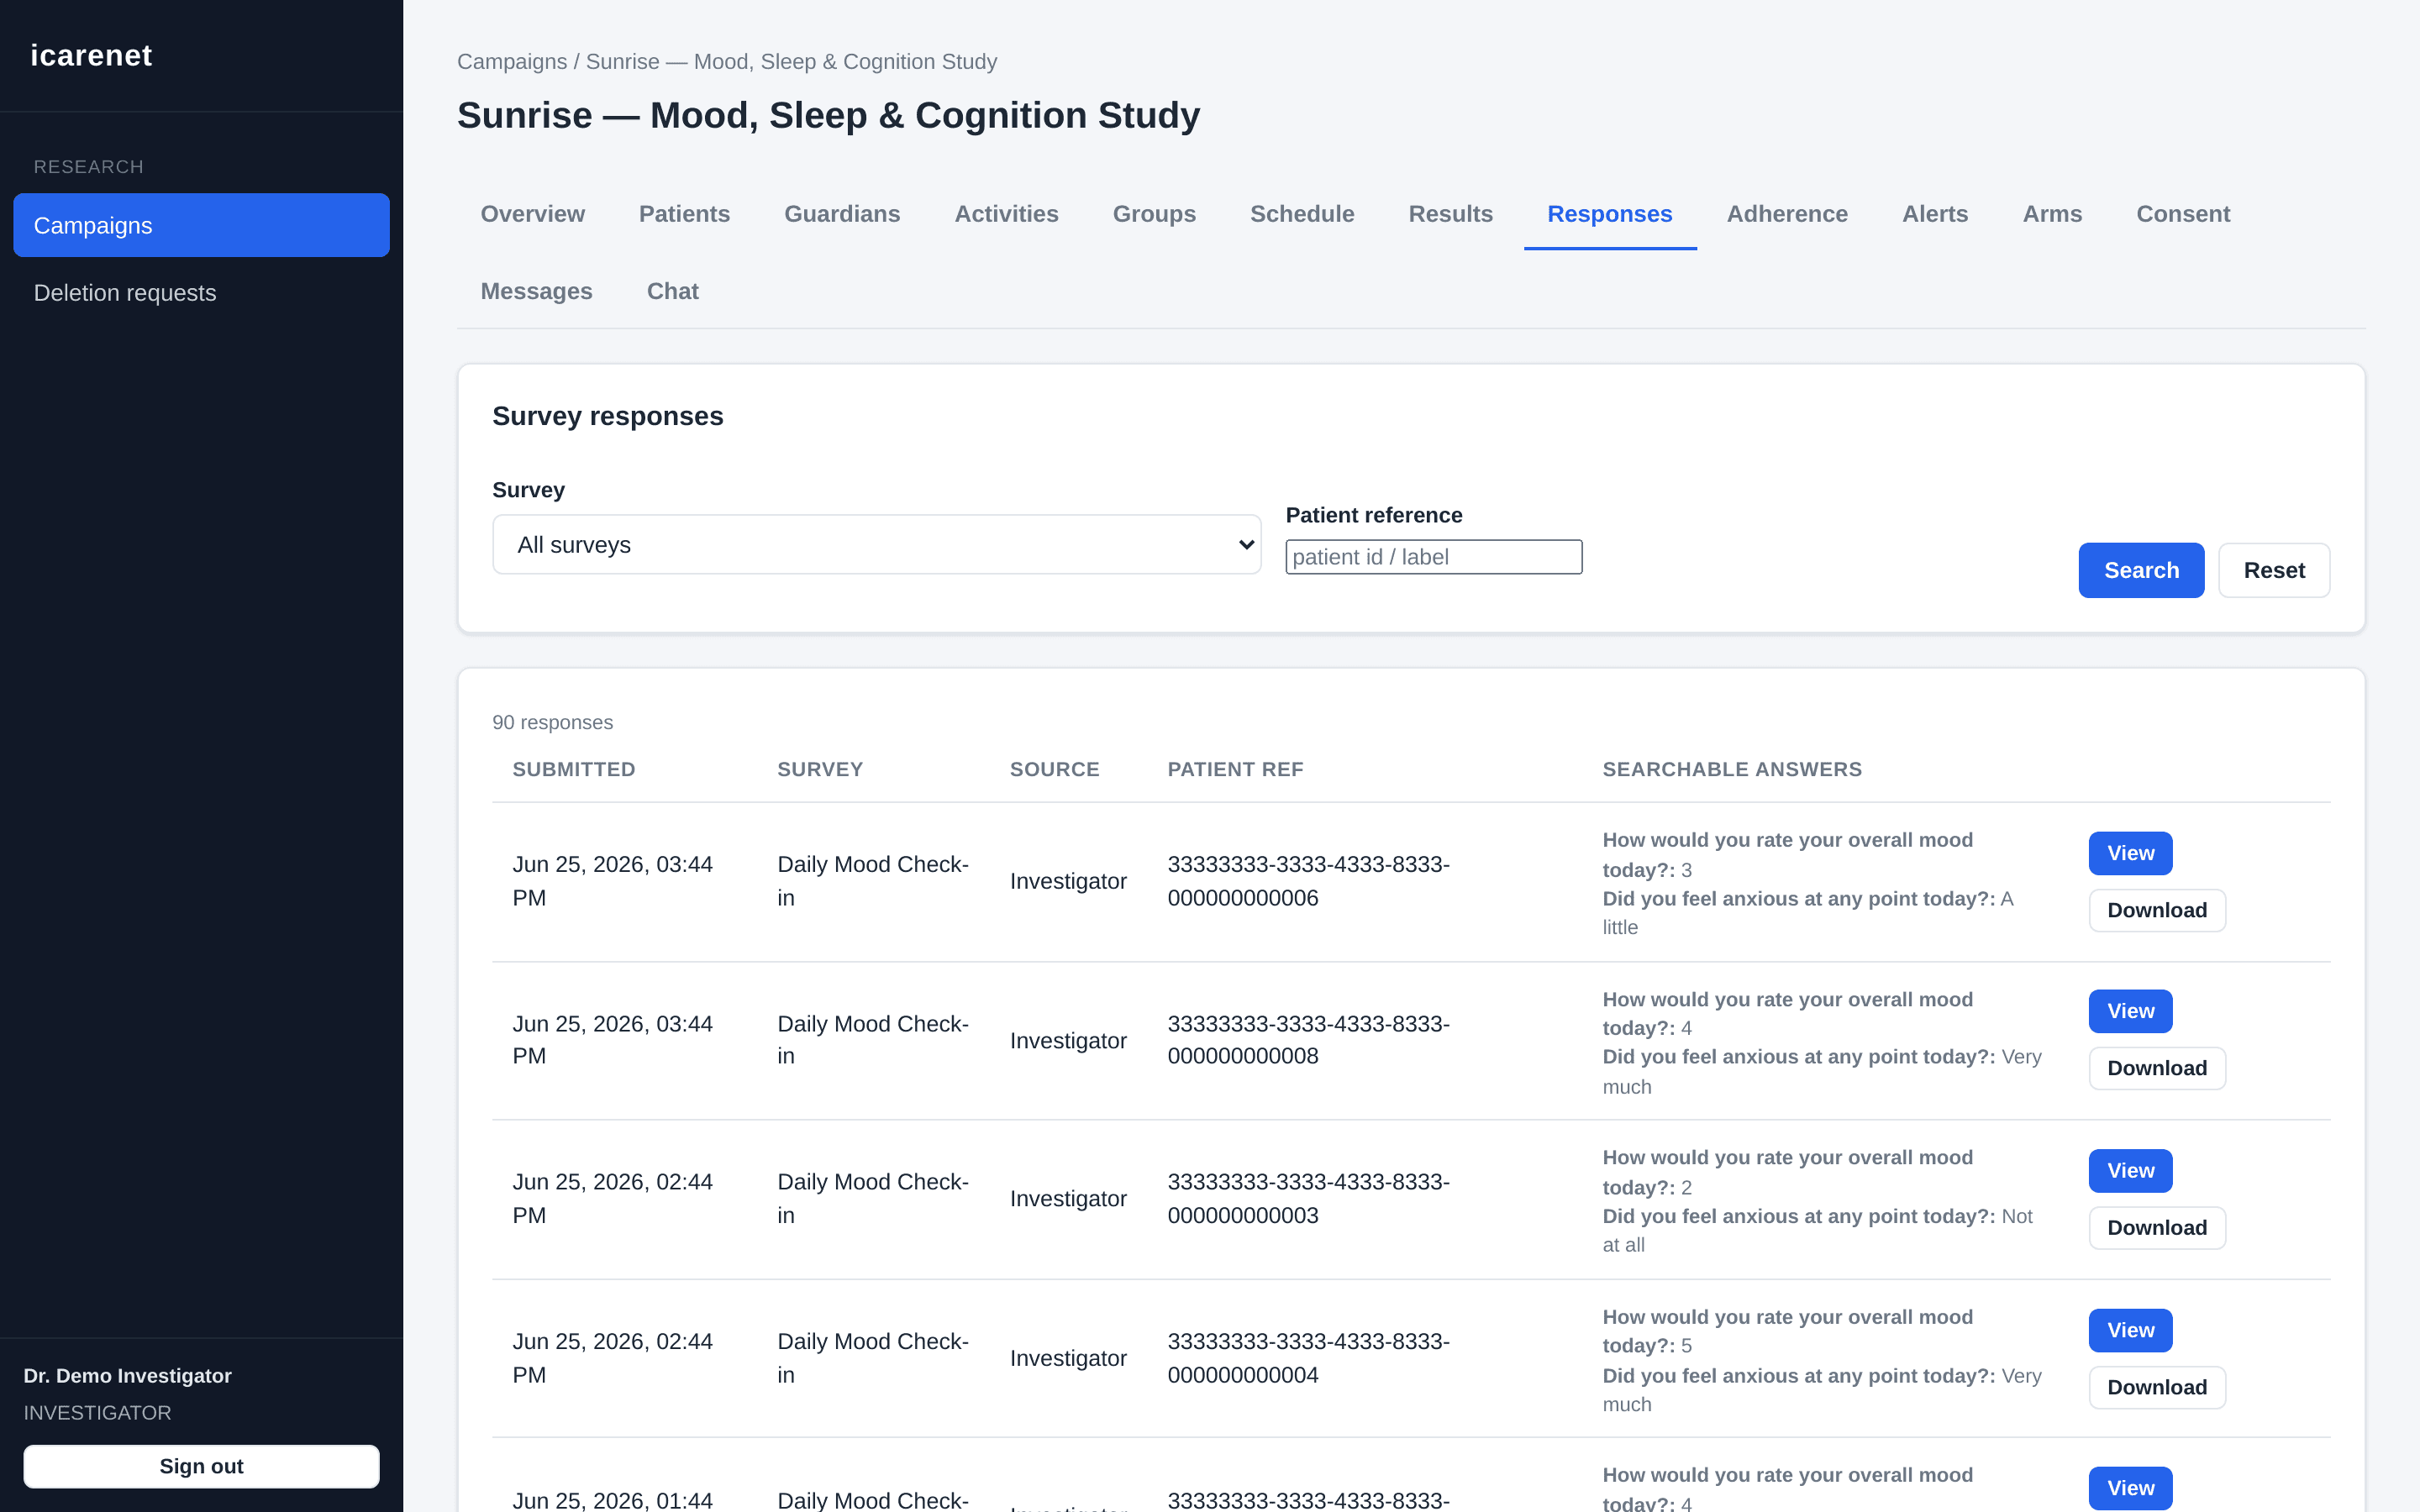Click the SUBMITTED column header
This screenshot has height=1512, width=2420.
(x=574, y=769)
